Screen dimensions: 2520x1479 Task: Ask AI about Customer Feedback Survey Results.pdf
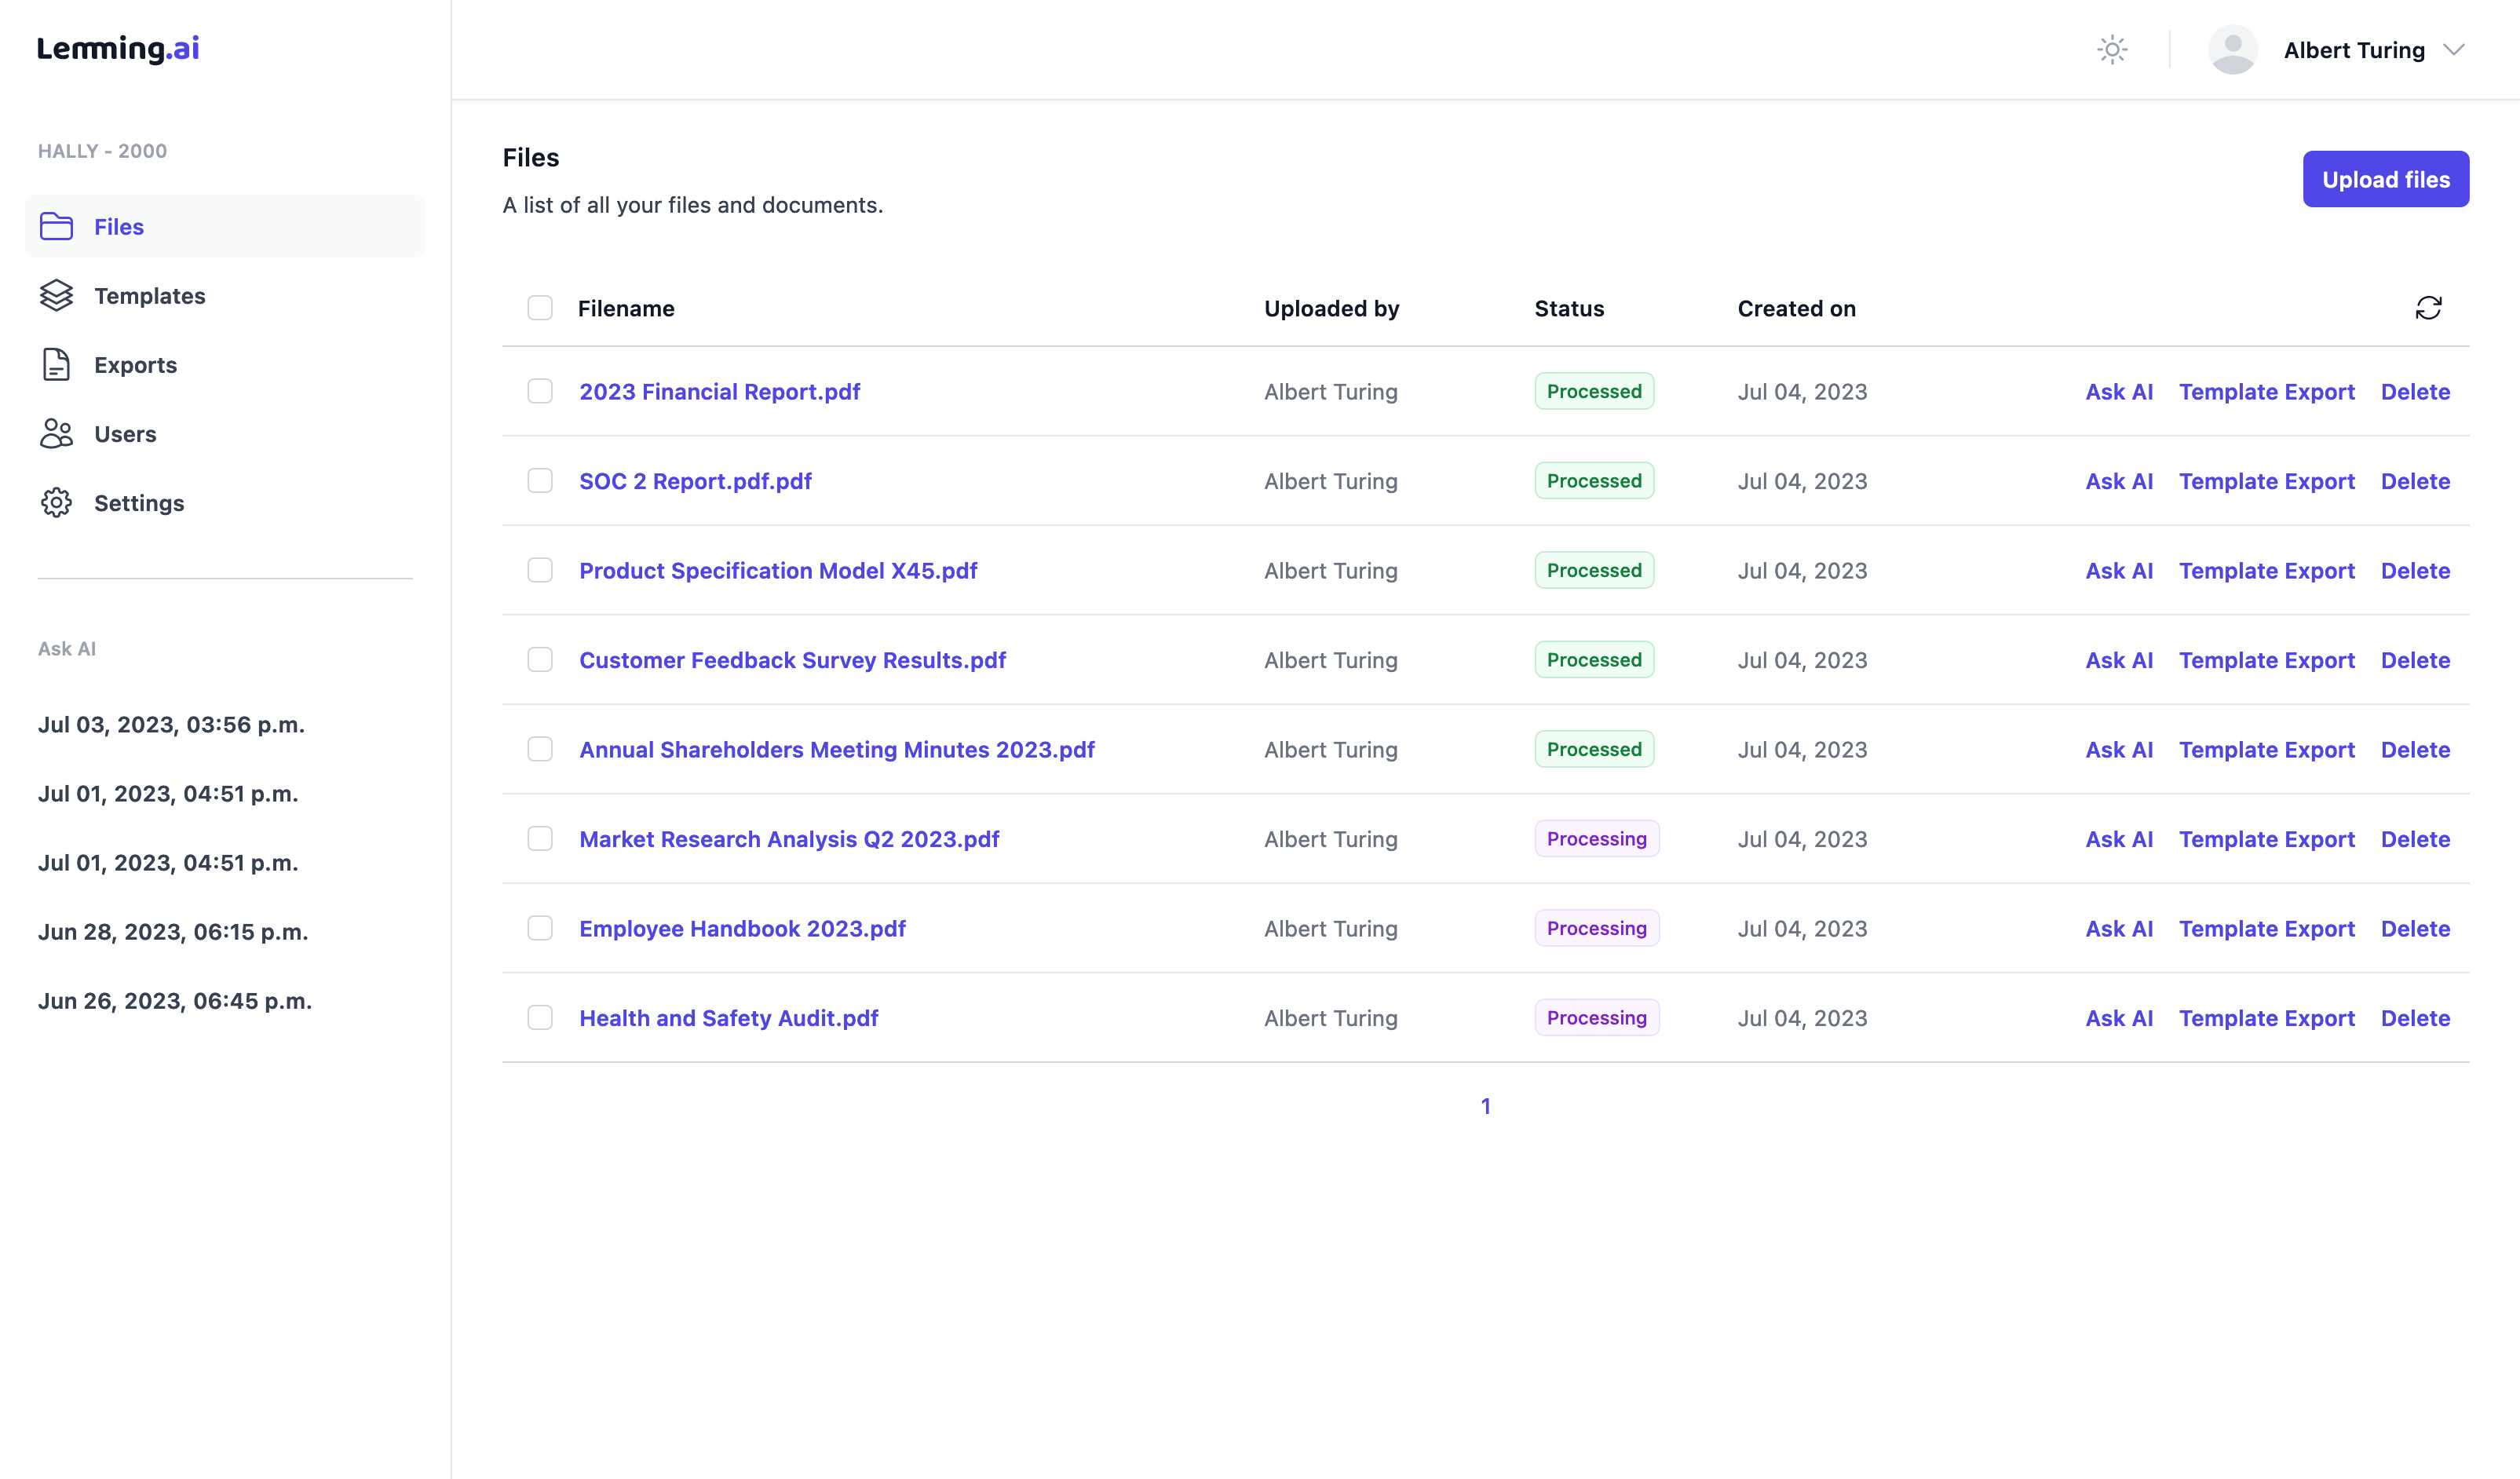[2119, 660]
